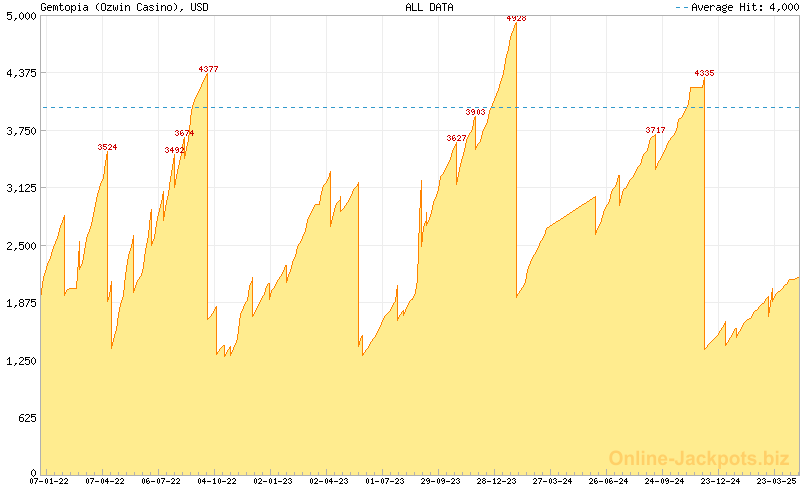Image resolution: width=800 pixels, height=490 pixels.
Task: Click the 4335 peak value label
Action: coord(705,73)
